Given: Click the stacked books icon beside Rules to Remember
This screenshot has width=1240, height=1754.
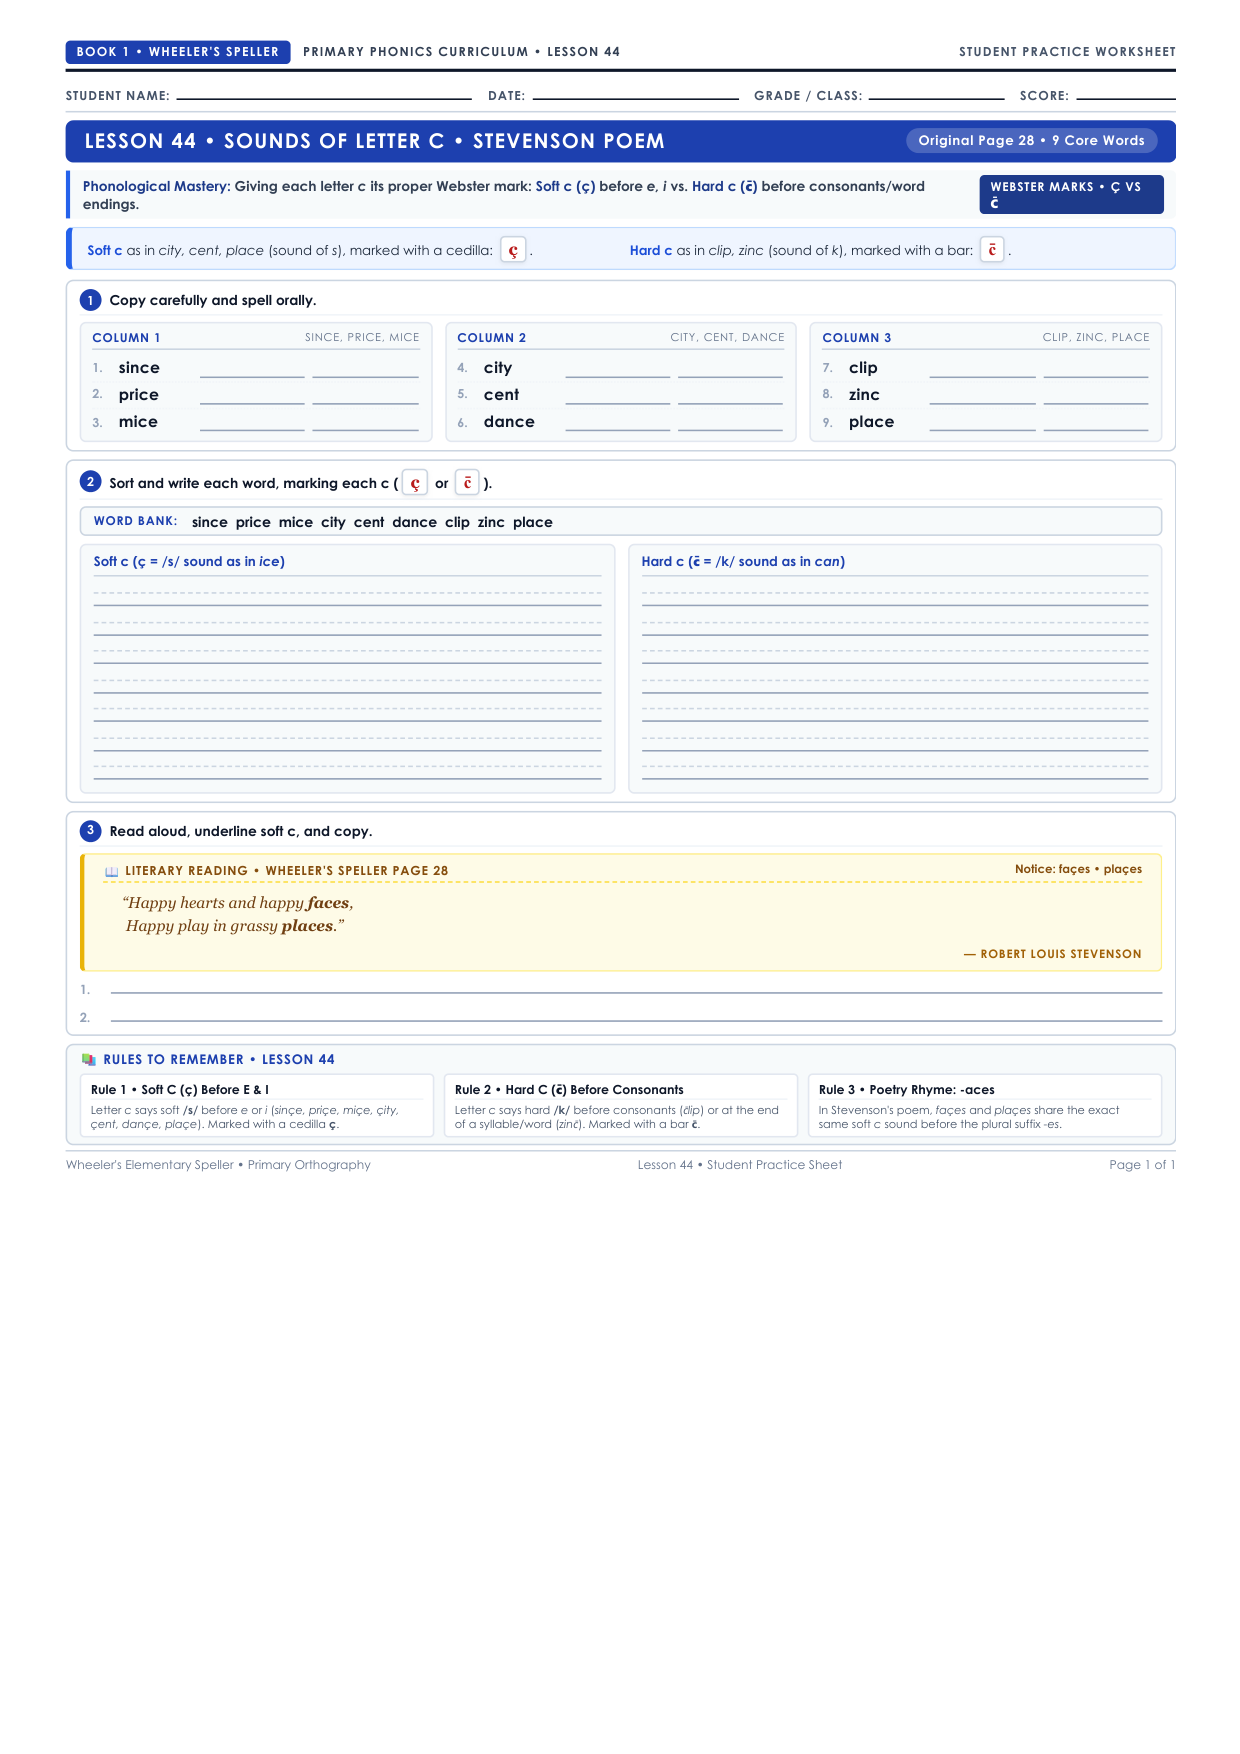Looking at the screenshot, I should point(89,1060).
